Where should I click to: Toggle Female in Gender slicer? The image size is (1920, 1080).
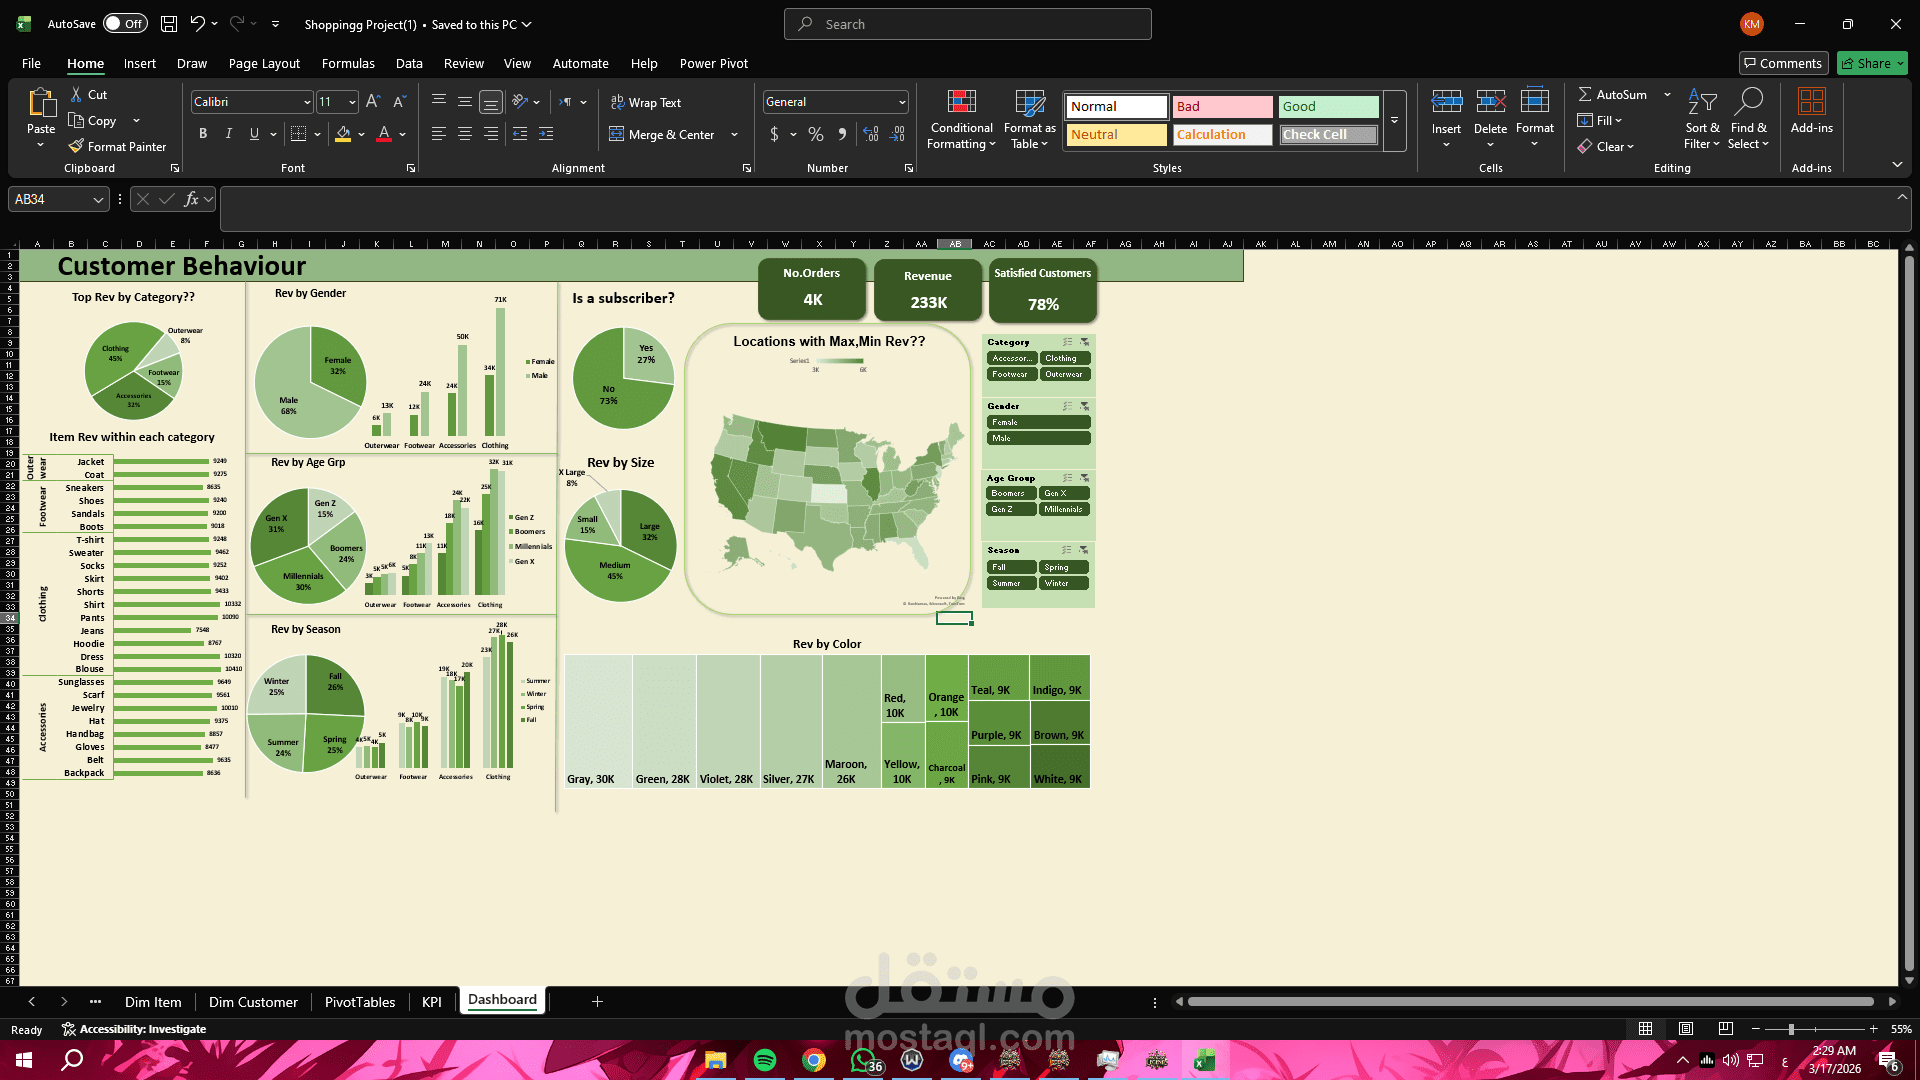pos(1038,422)
